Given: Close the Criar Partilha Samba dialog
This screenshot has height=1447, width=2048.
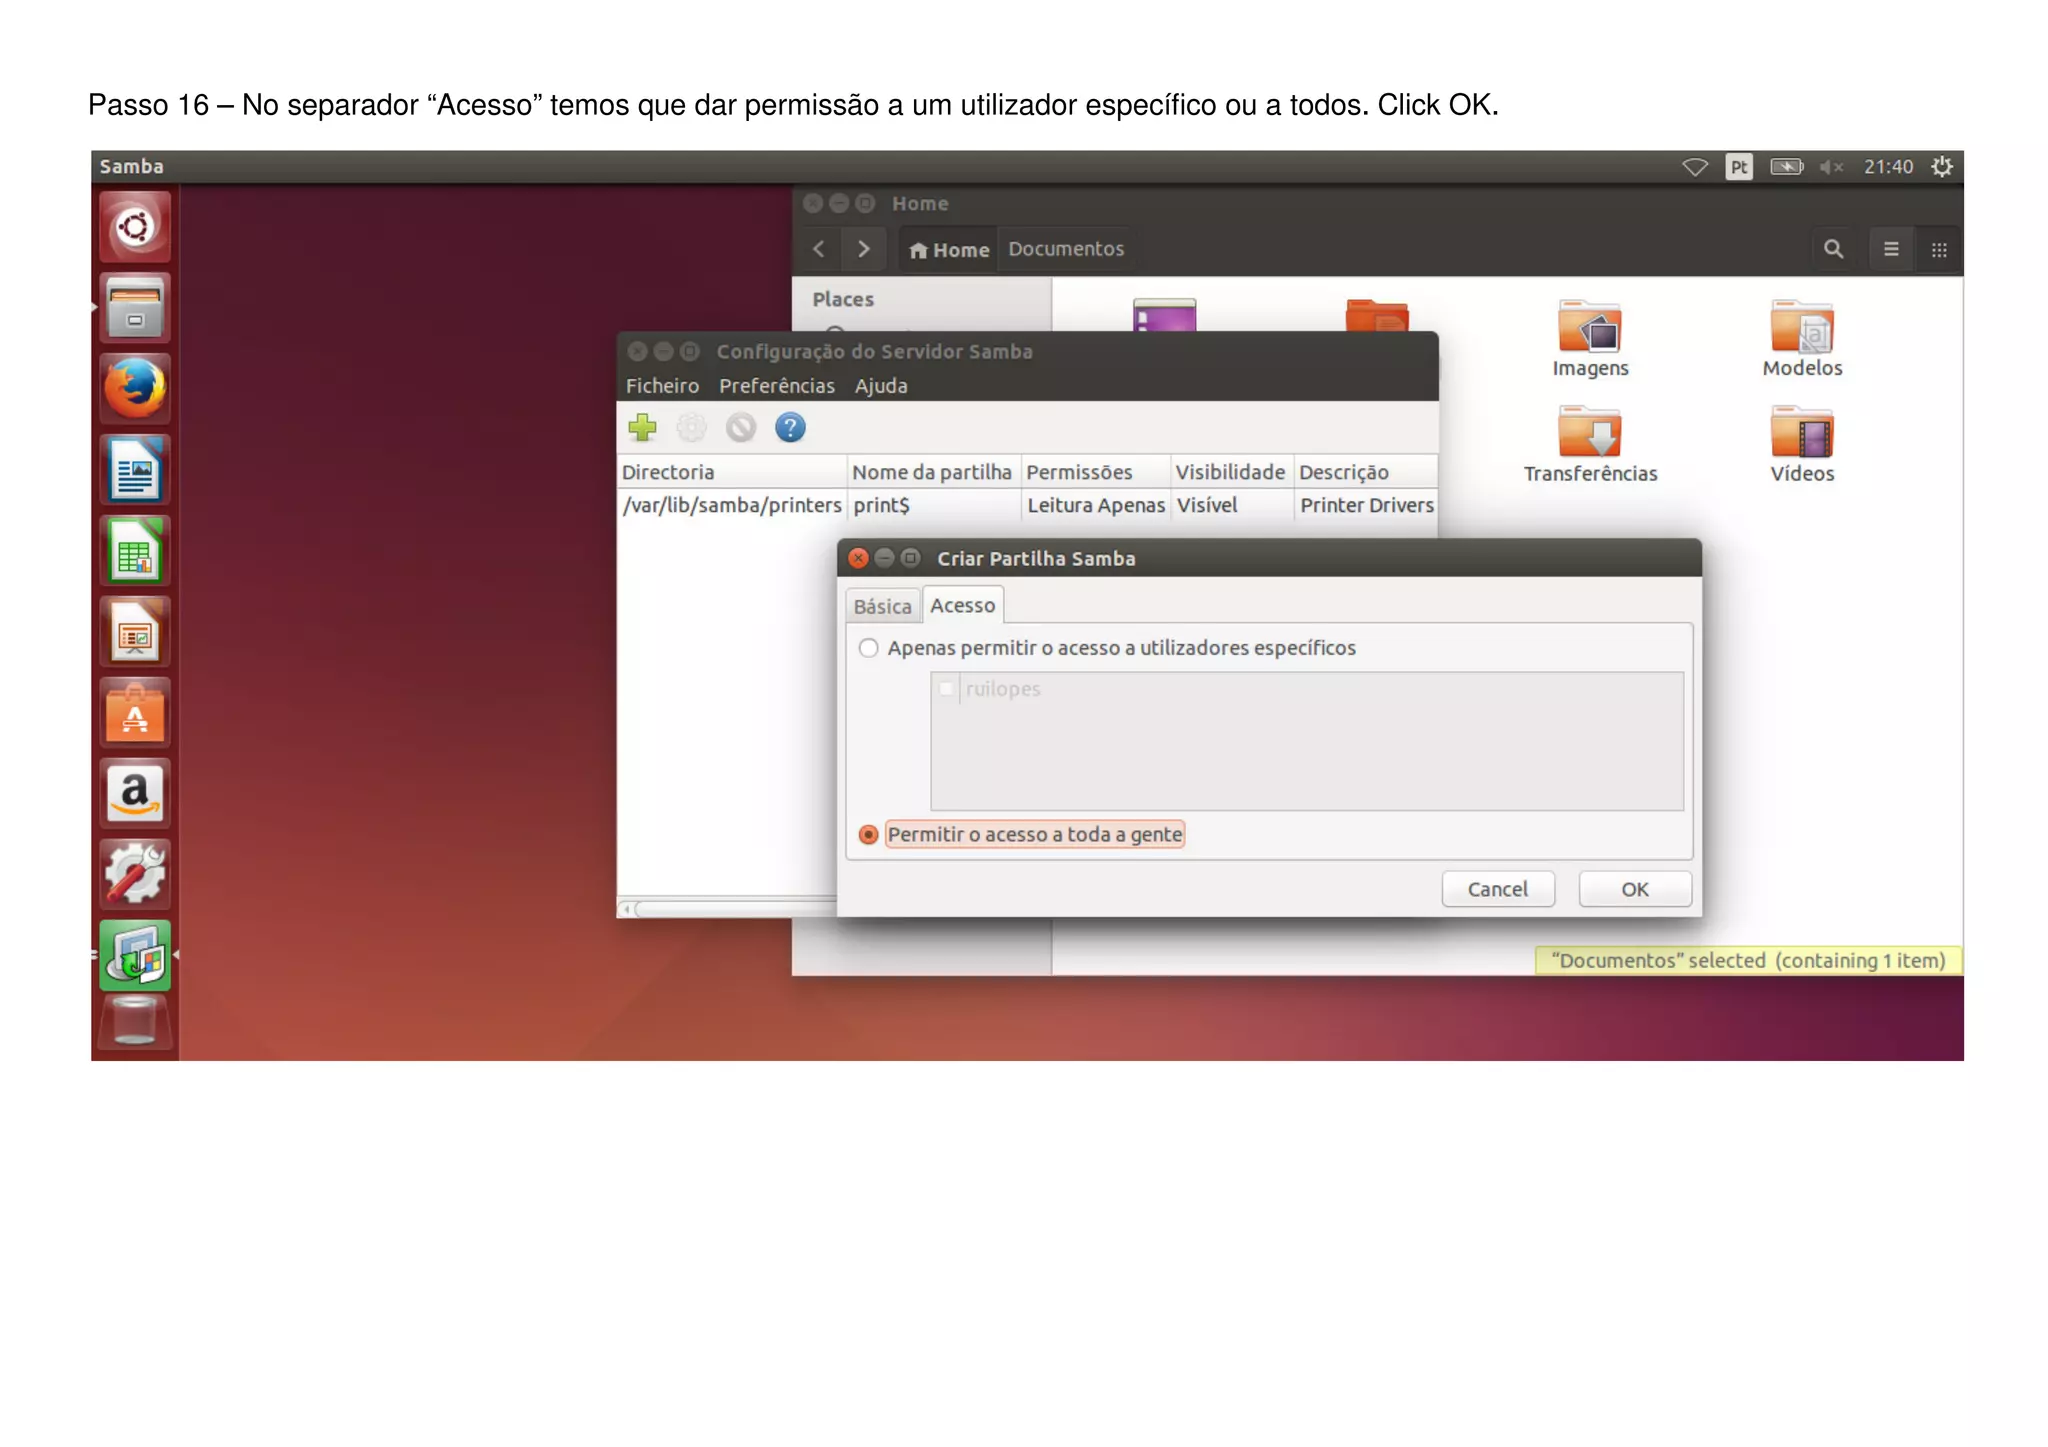Looking at the screenshot, I should pos(858,558).
